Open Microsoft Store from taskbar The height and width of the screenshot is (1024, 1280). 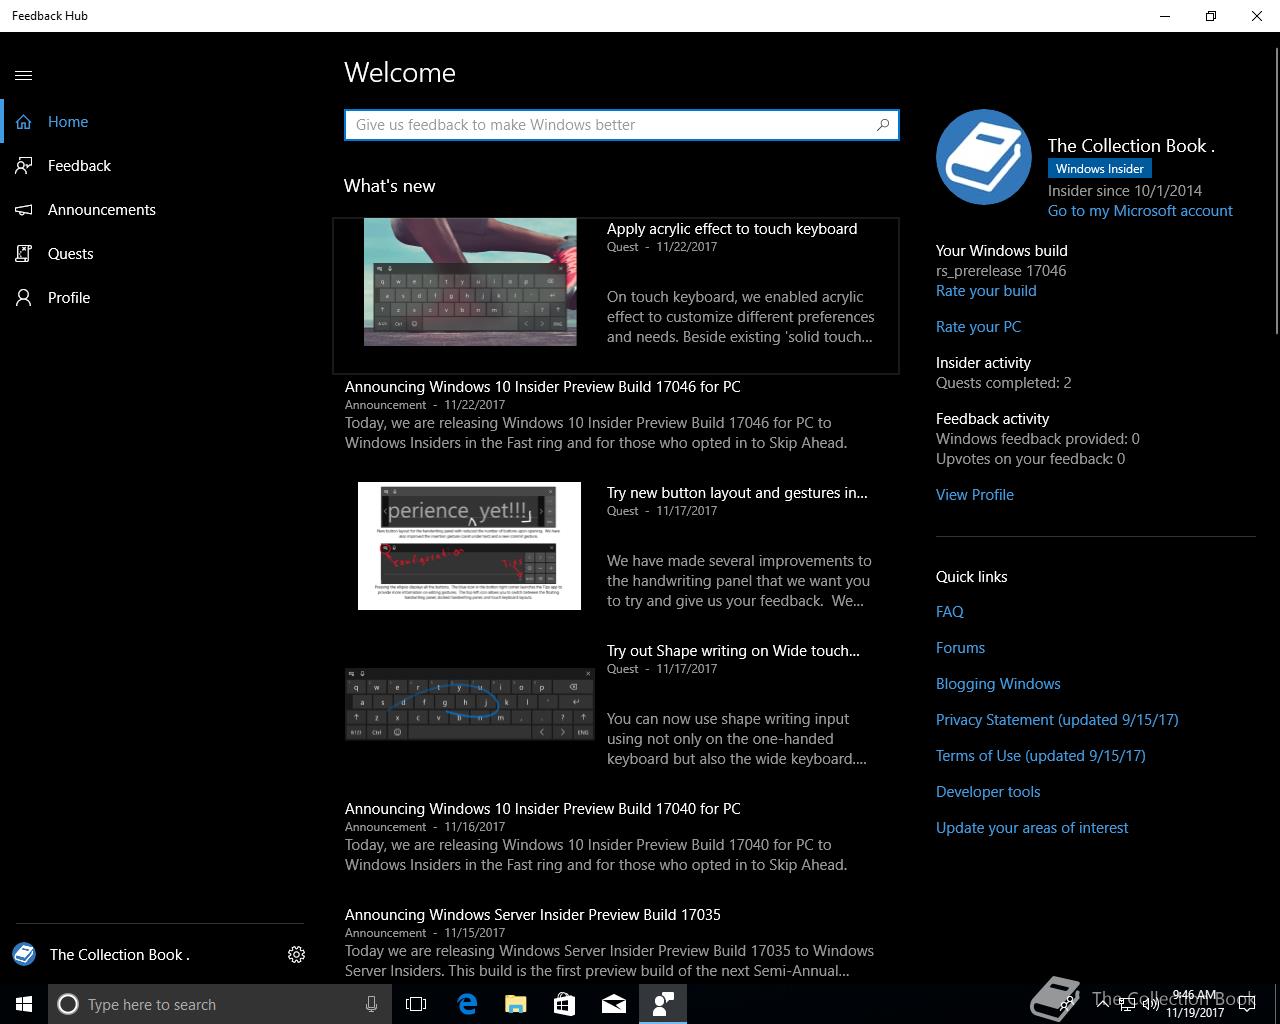(x=564, y=1004)
